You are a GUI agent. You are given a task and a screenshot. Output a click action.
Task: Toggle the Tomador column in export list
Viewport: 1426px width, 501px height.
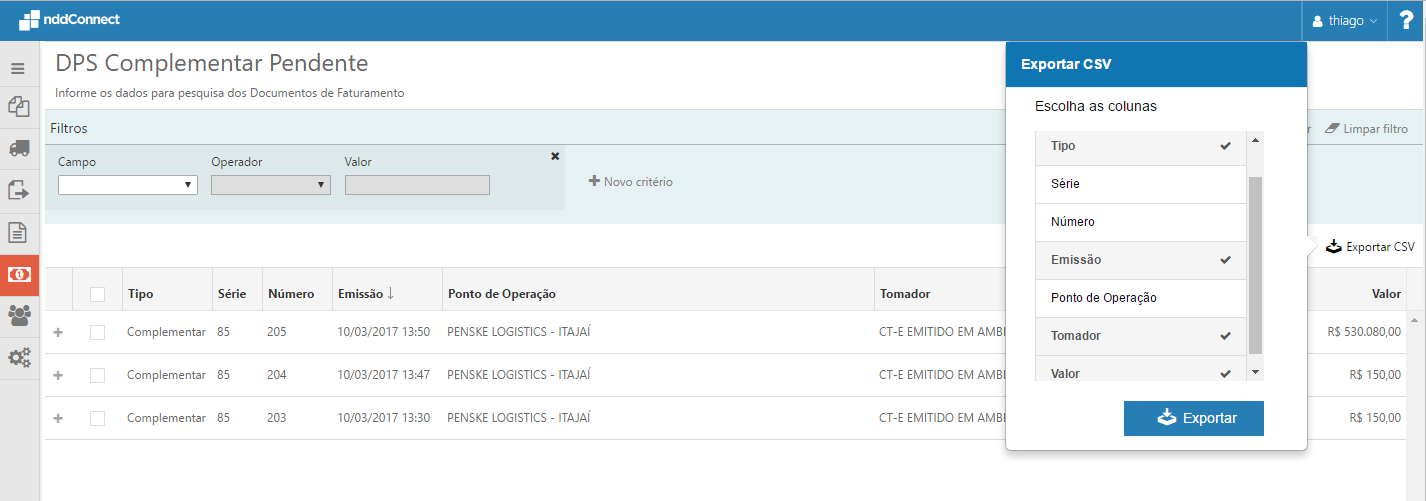[1141, 336]
